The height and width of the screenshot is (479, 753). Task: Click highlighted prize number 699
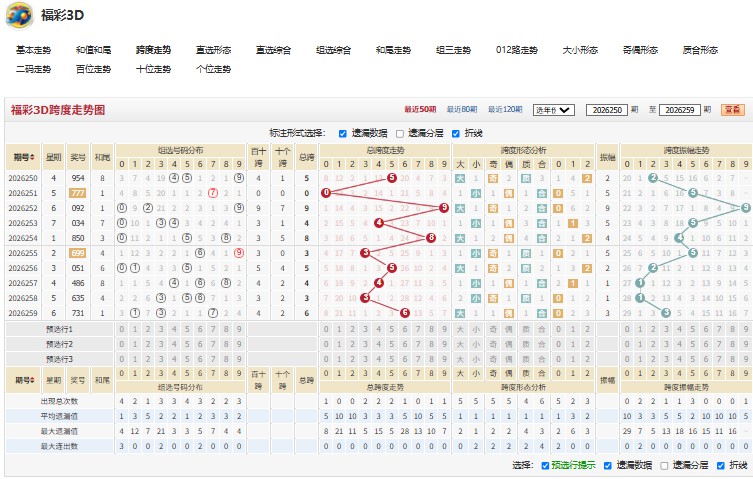click(78, 253)
